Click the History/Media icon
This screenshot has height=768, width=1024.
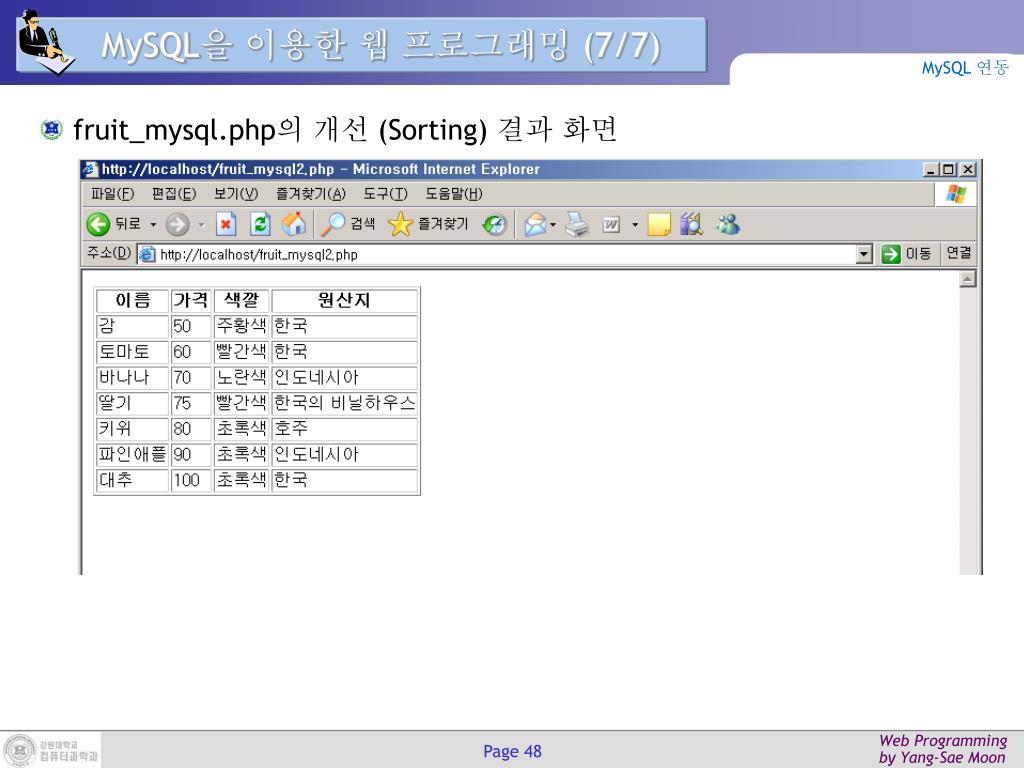point(494,225)
